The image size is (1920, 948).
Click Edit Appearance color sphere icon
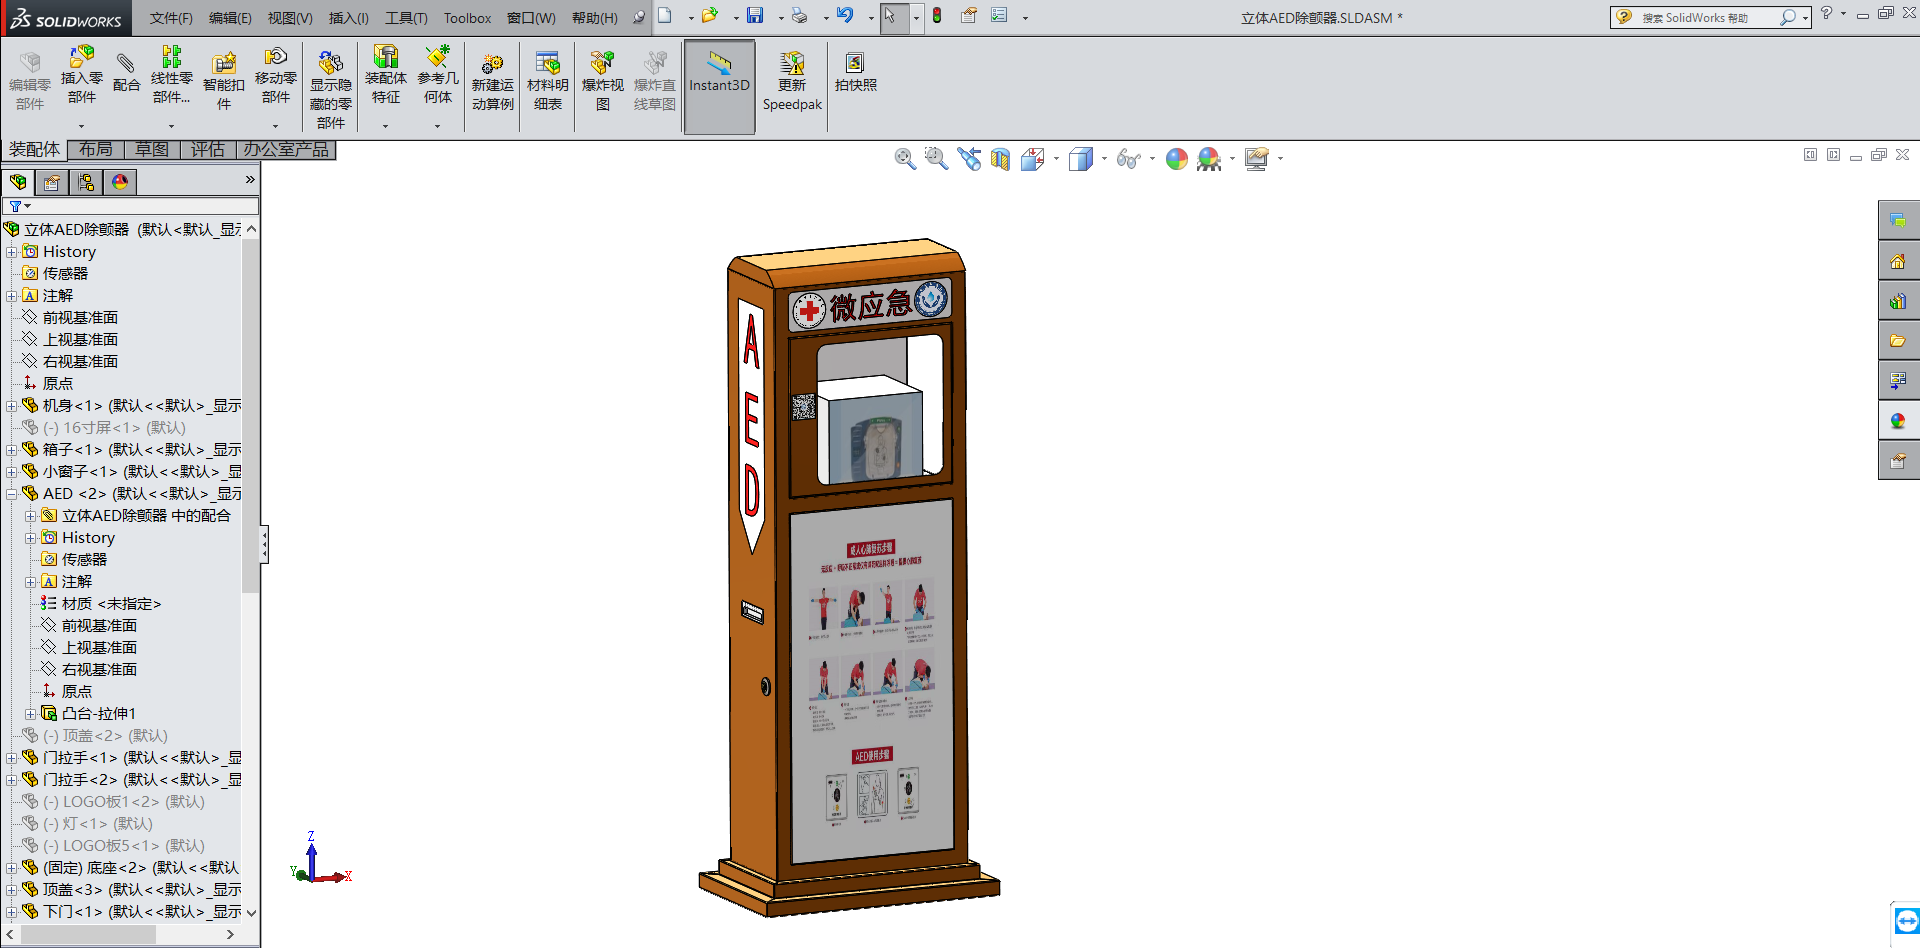(1177, 159)
